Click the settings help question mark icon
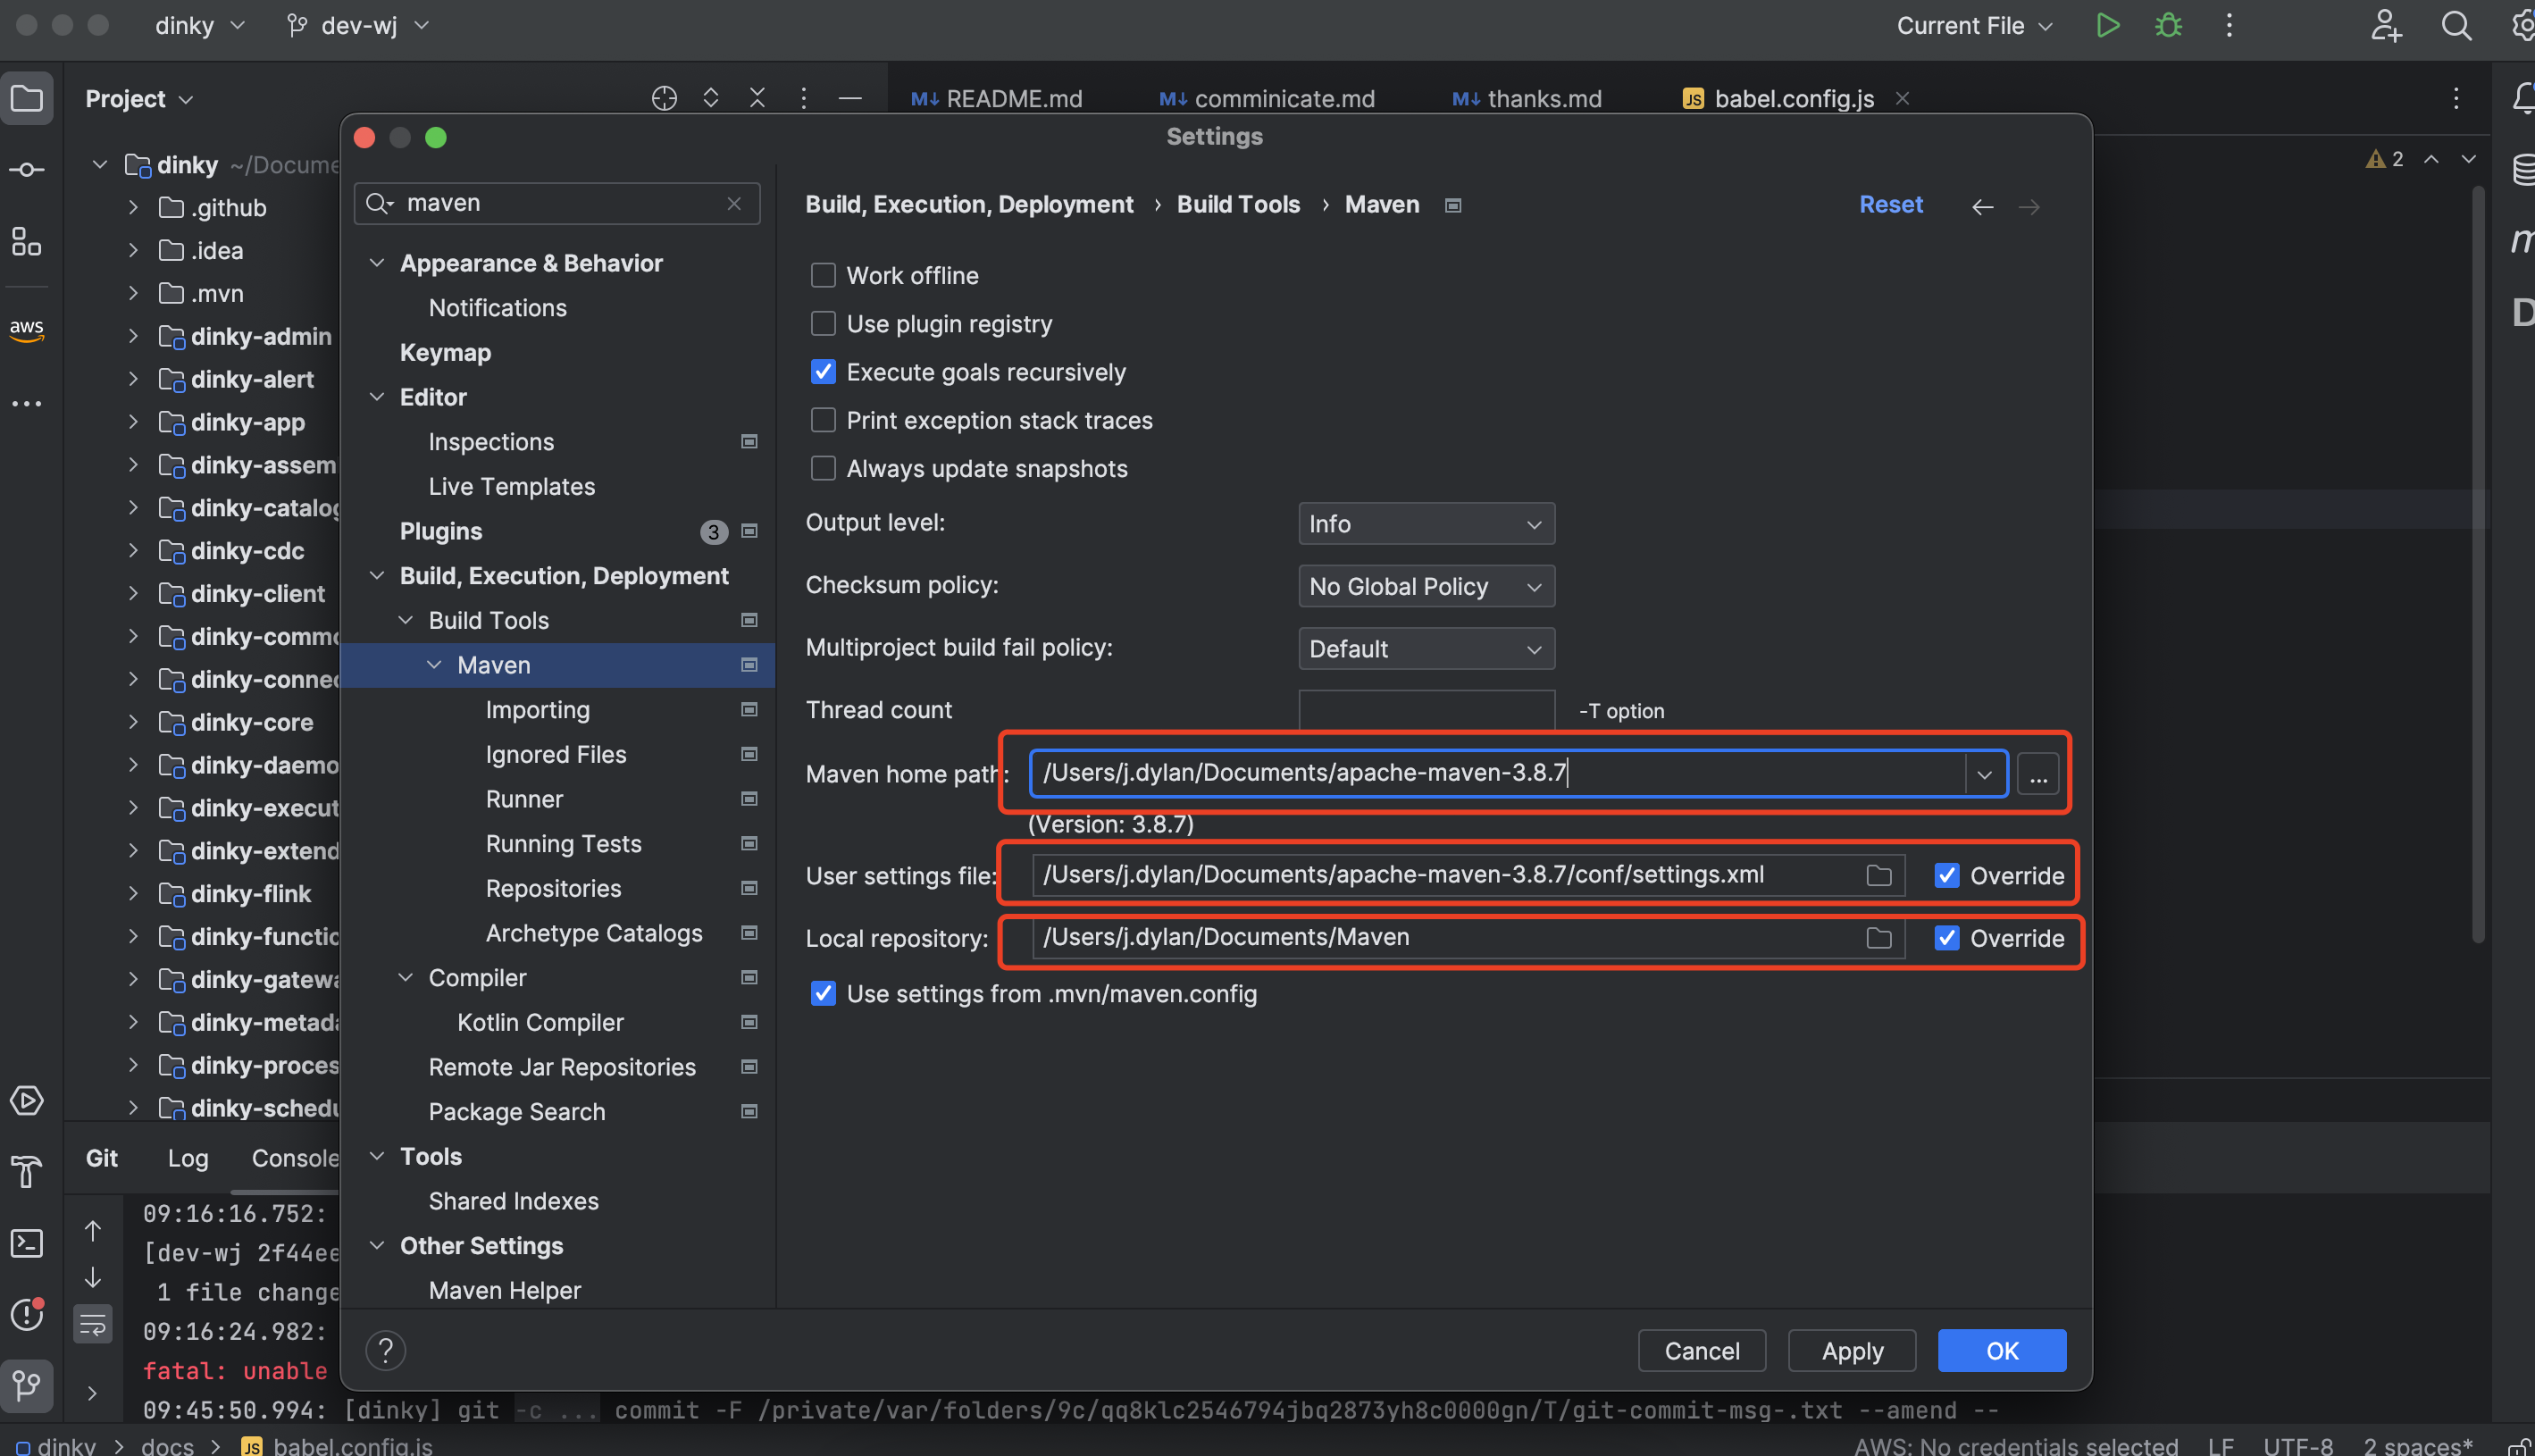 (385, 1350)
